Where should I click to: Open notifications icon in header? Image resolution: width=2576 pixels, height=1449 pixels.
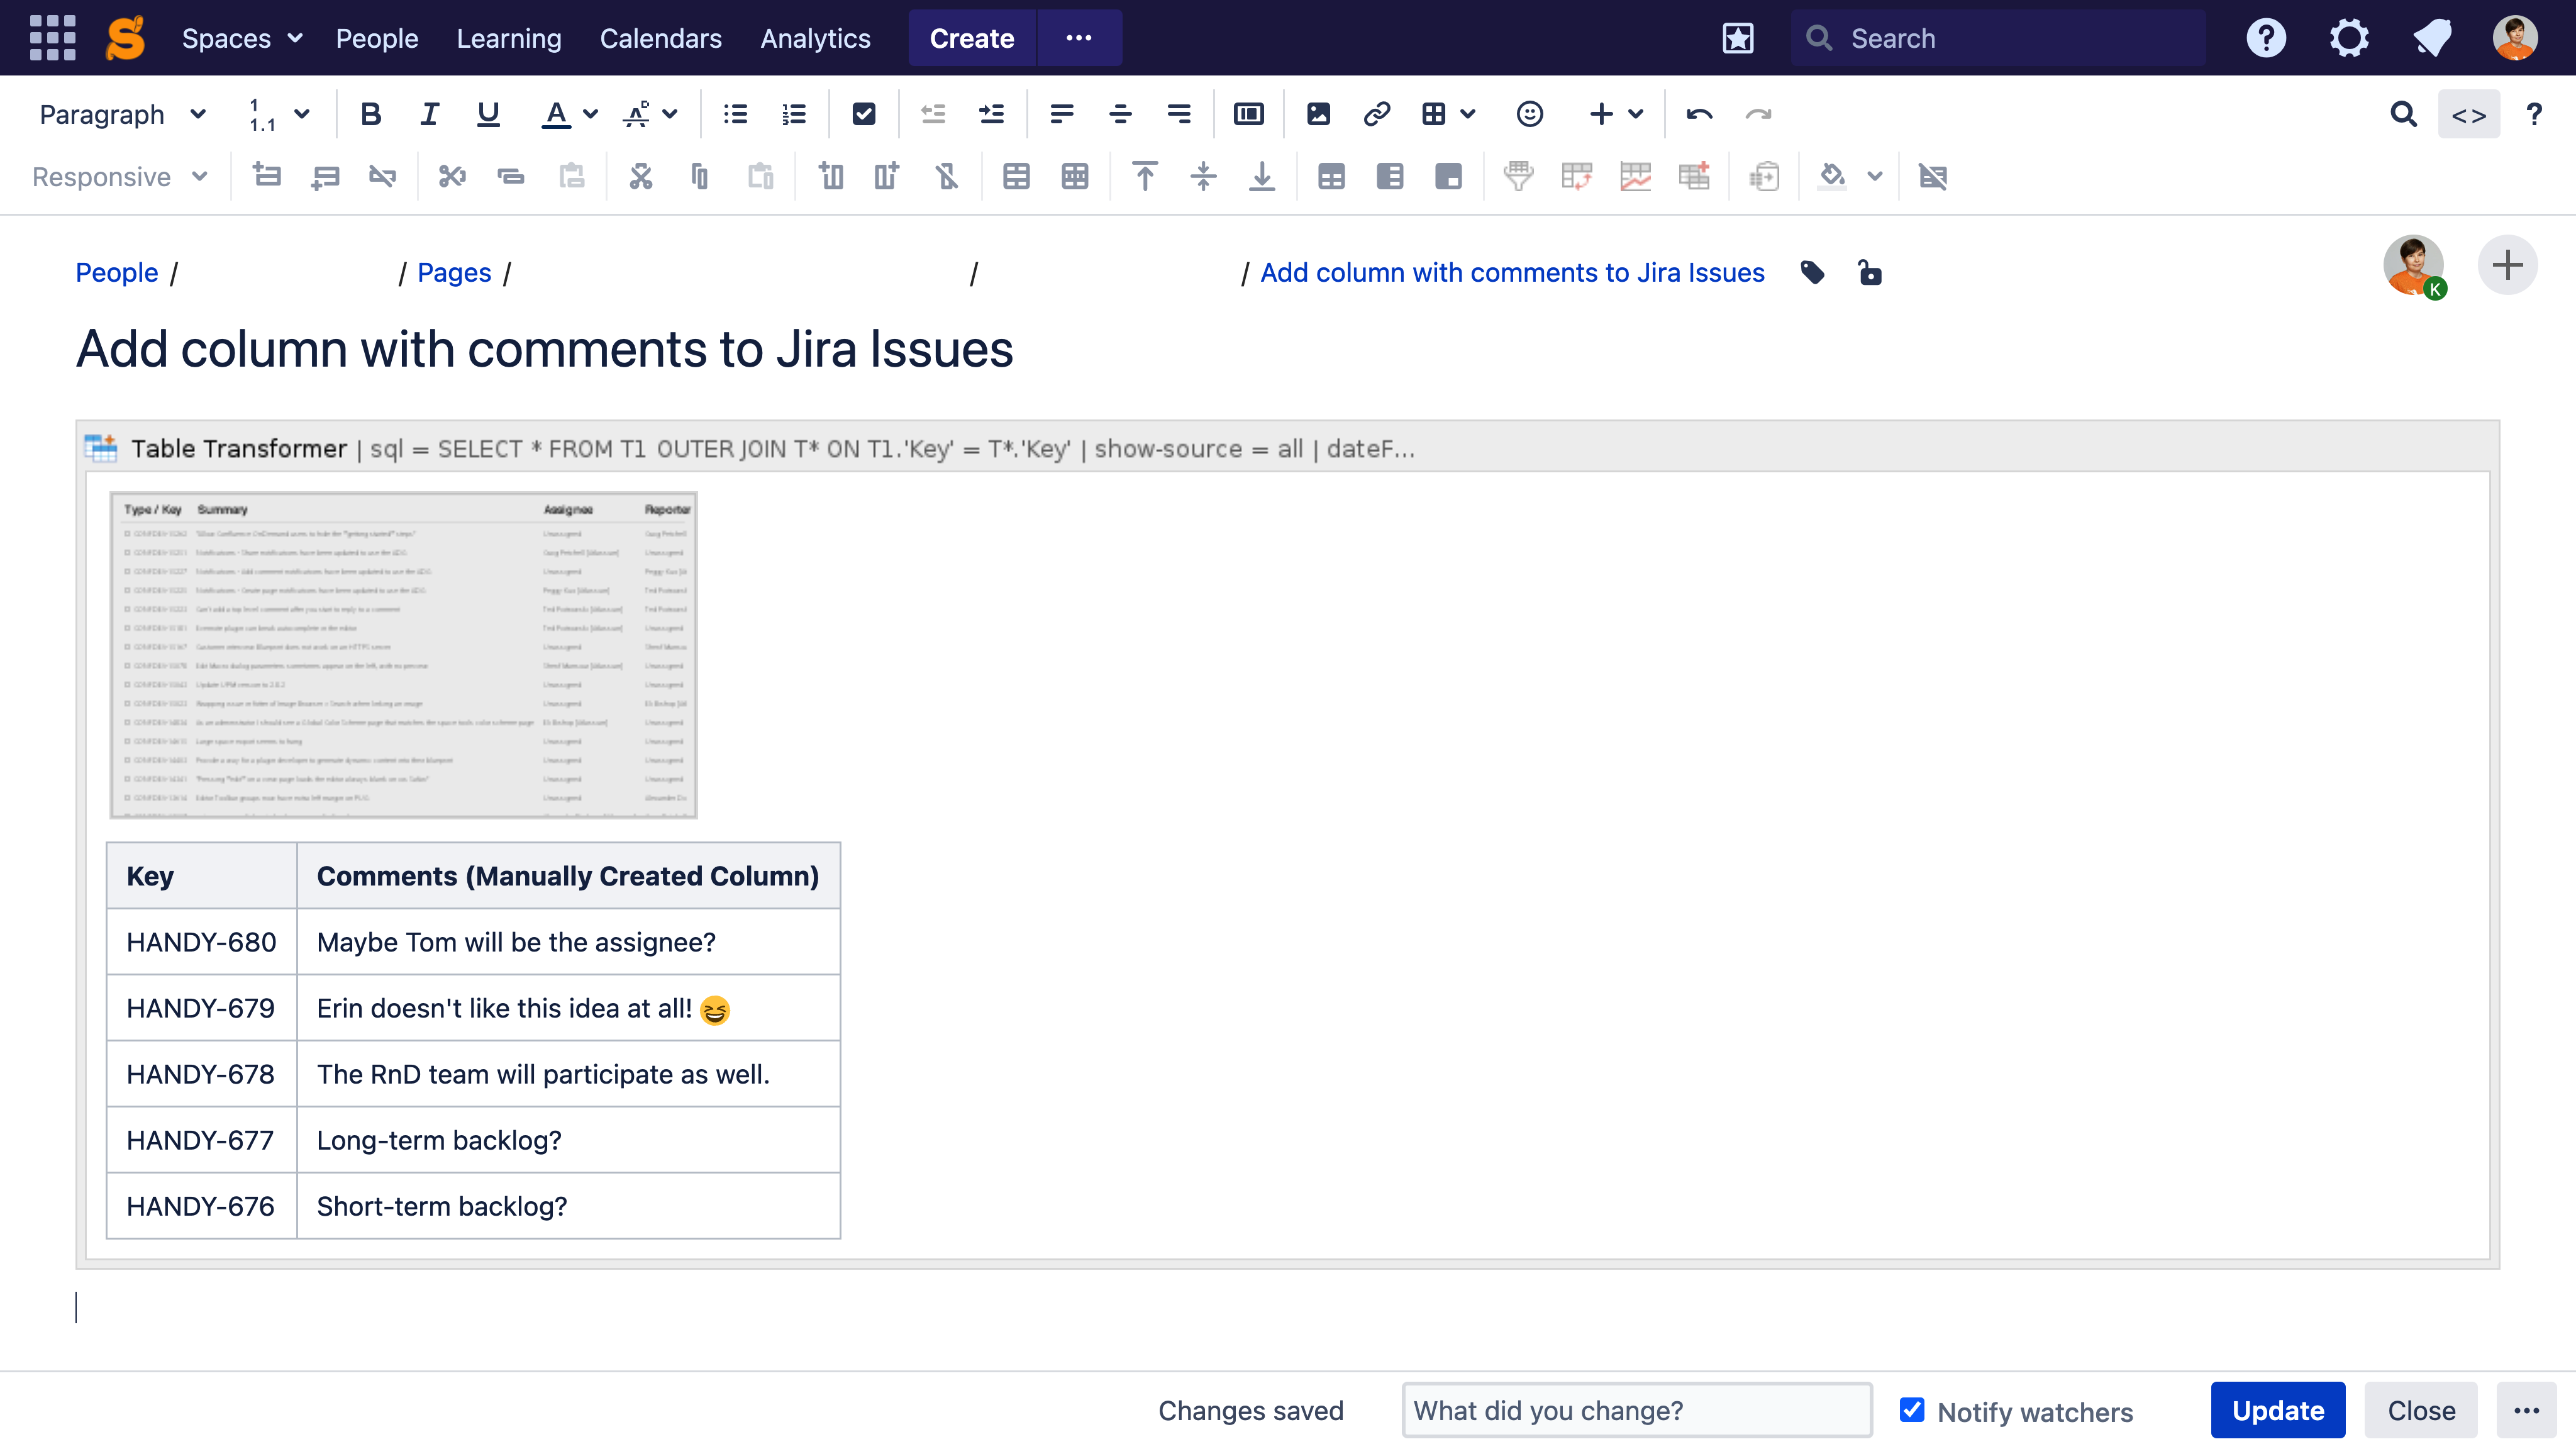point(2432,38)
